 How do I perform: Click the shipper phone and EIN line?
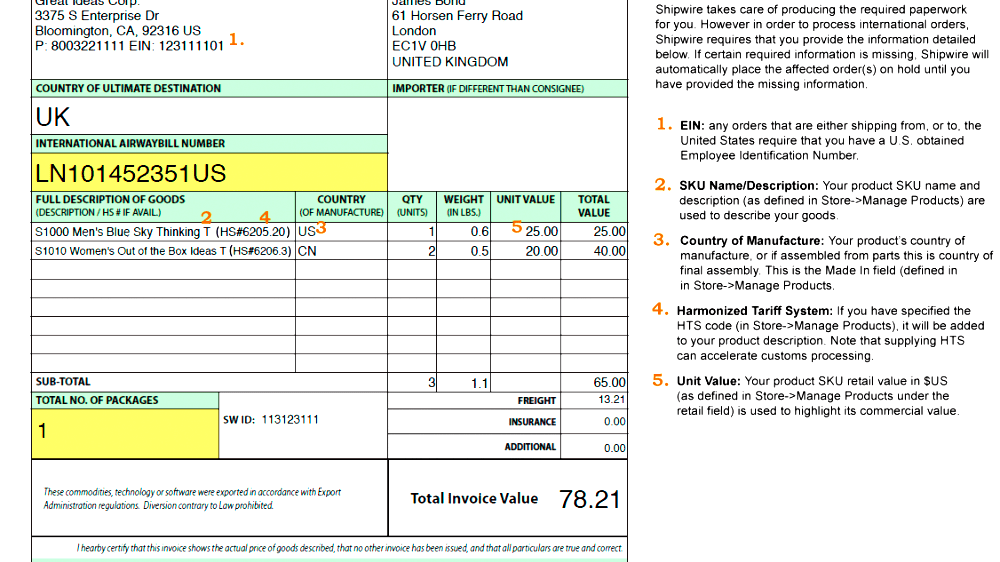[x=129, y=46]
